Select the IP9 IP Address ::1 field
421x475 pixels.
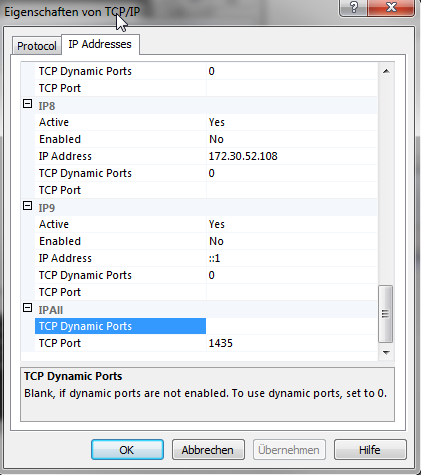pyautogui.click(x=292, y=258)
